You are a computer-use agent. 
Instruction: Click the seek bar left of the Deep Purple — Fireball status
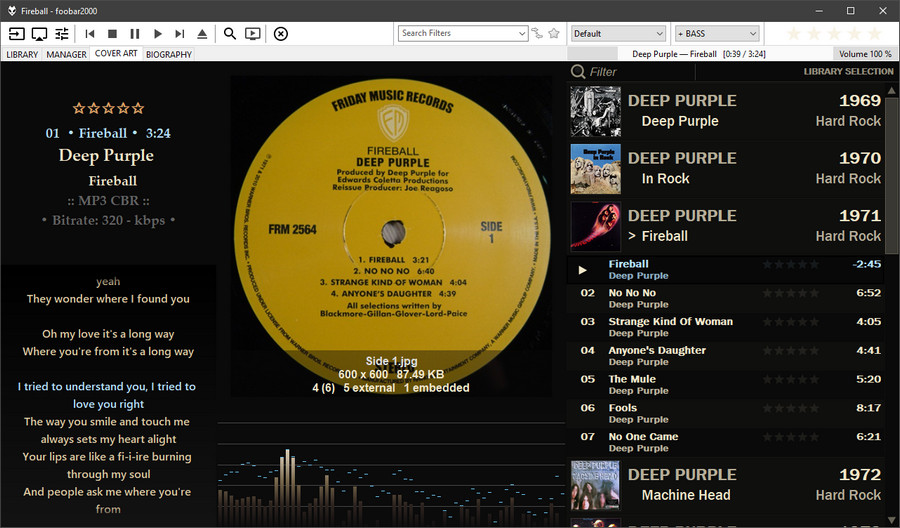592,54
